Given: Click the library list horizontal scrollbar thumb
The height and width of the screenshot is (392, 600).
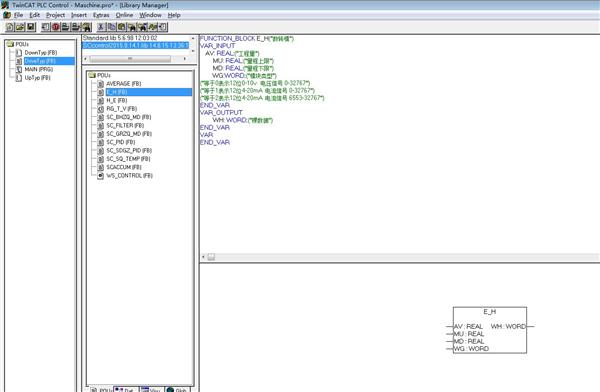Looking at the screenshot, I should (x=130, y=59).
